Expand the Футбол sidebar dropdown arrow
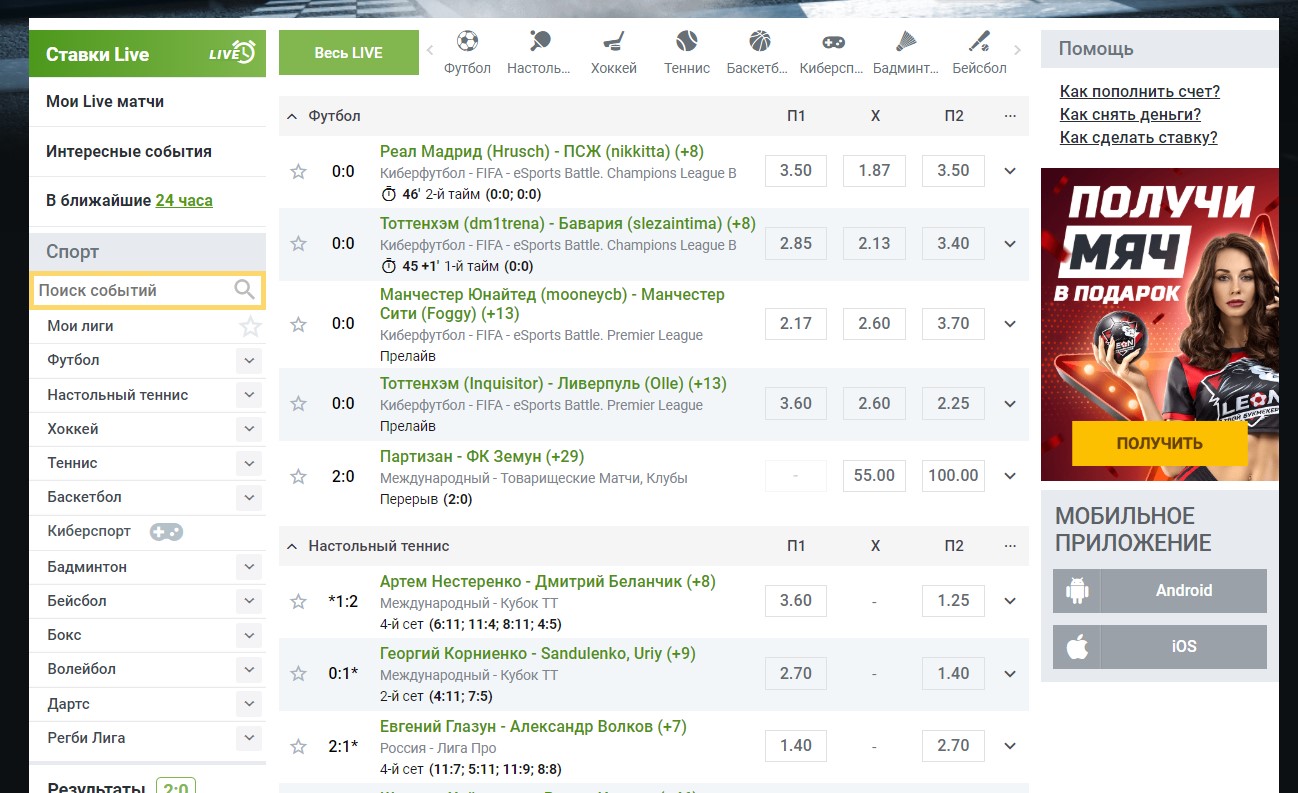This screenshot has height=793, width=1298. [249, 361]
